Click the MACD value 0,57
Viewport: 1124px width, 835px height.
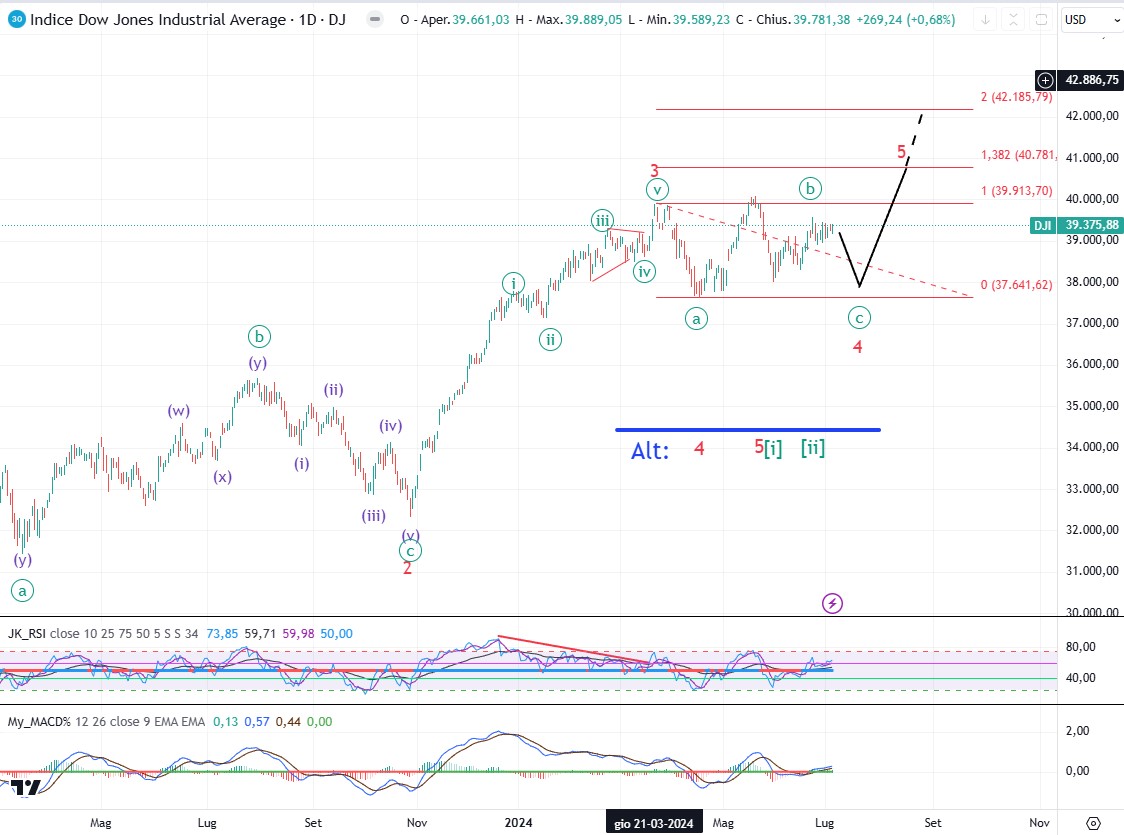[257, 722]
